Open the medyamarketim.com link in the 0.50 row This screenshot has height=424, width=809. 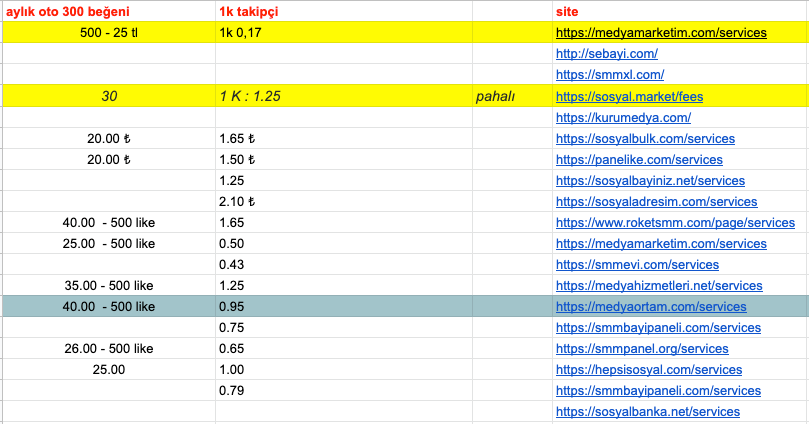click(661, 244)
